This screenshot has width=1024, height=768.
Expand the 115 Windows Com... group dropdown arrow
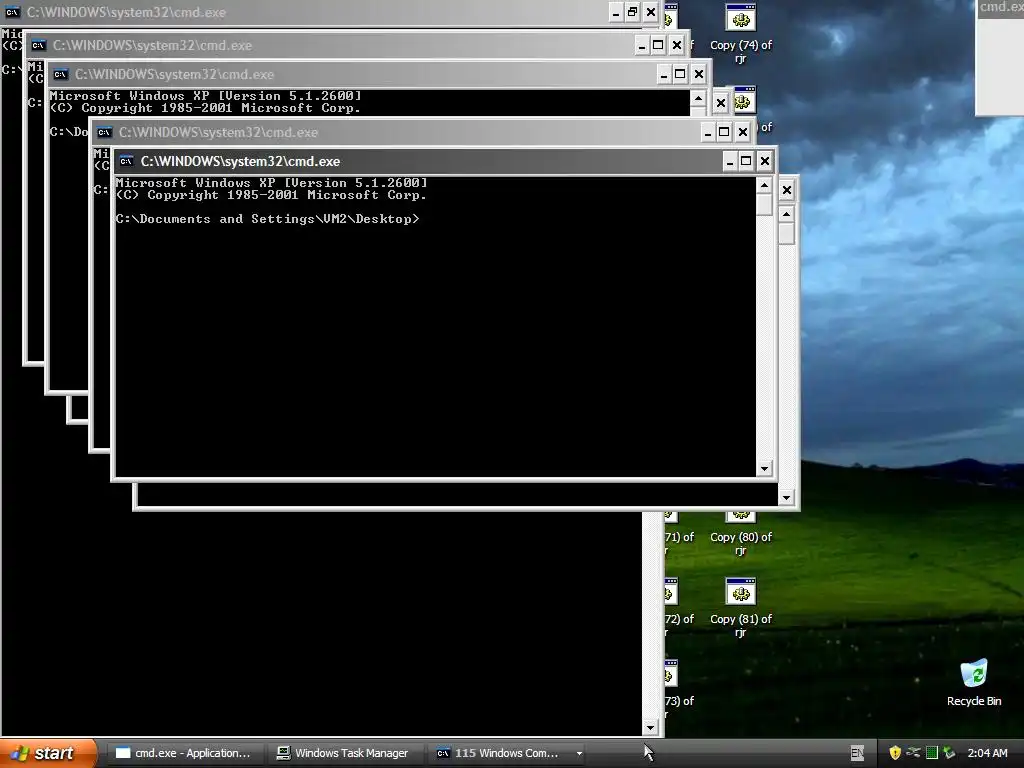pyautogui.click(x=579, y=753)
